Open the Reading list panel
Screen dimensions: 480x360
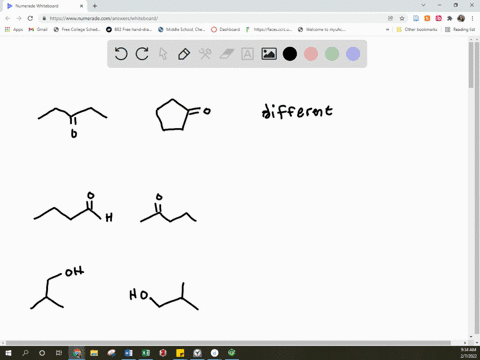click(x=460, y=29)
